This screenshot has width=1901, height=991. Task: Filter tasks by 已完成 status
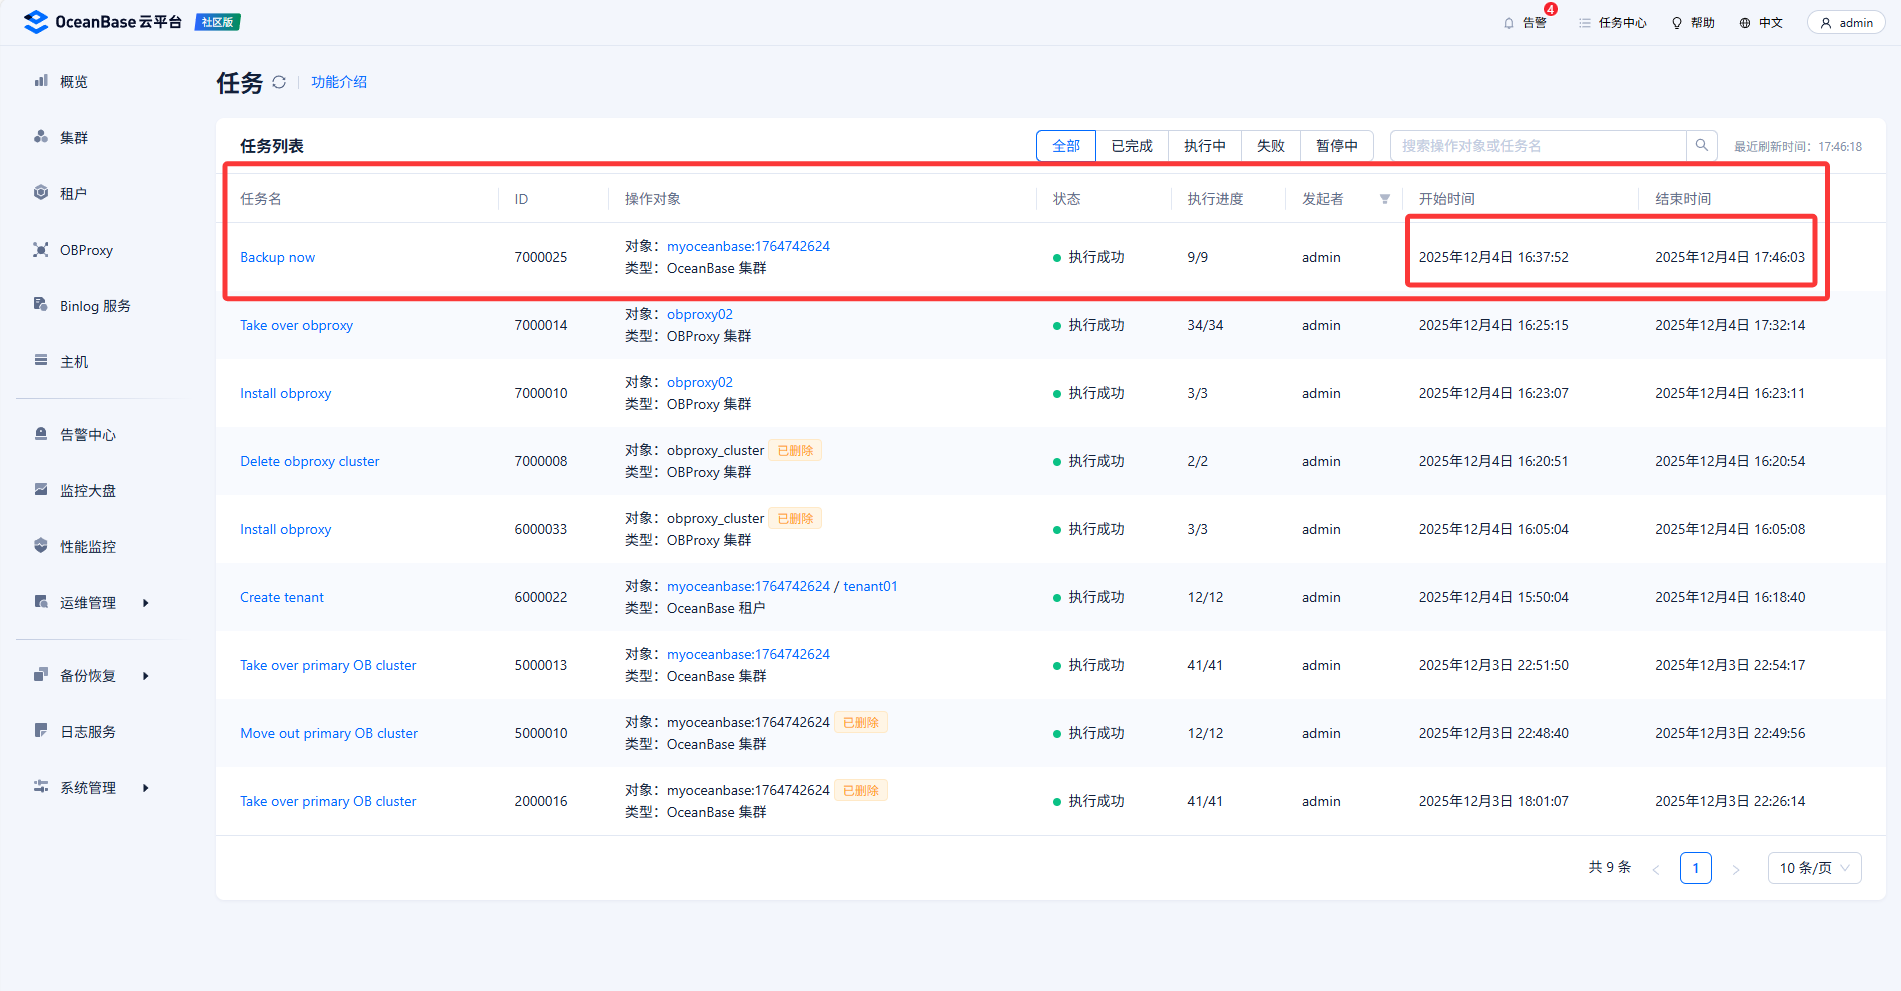[x=1132, y=146]
